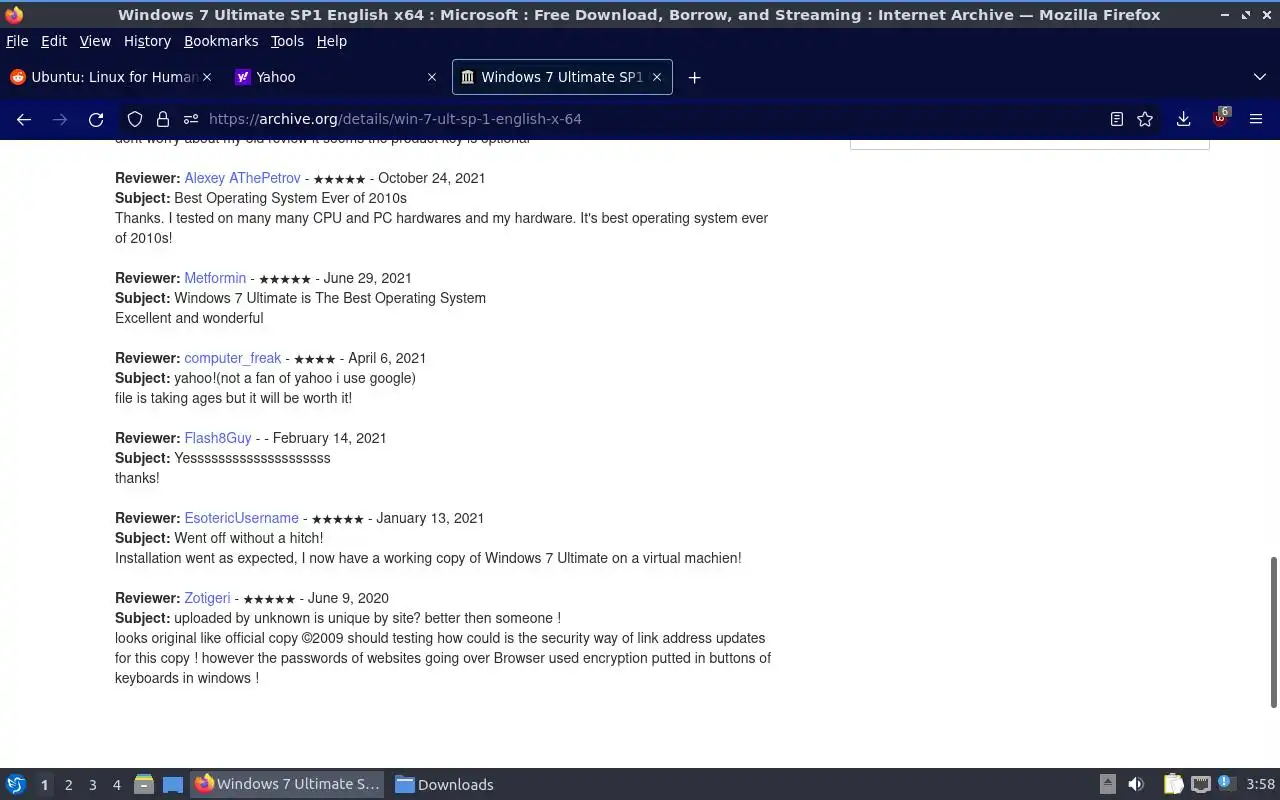This screenshot has width=1280, height=800.
Task: Click the text 'Excellent and wonderful'
Action: [189, 318]
